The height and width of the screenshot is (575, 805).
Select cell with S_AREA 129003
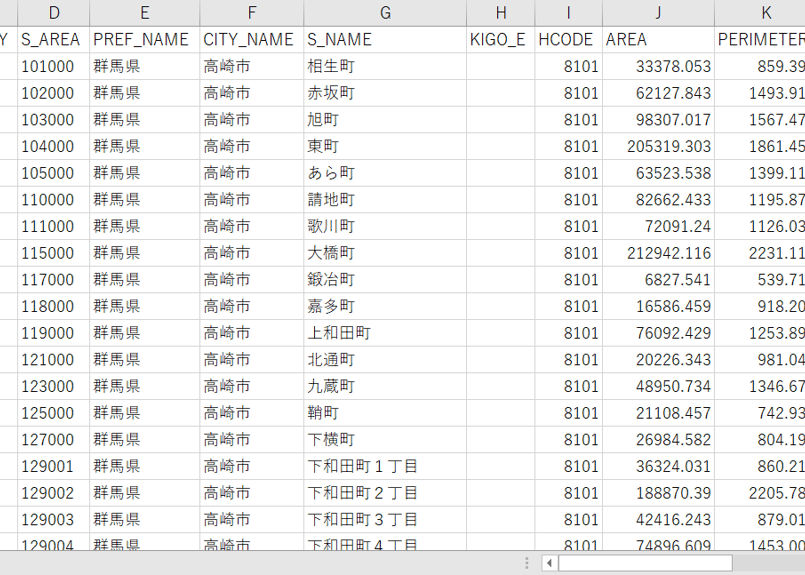[53, 520]
